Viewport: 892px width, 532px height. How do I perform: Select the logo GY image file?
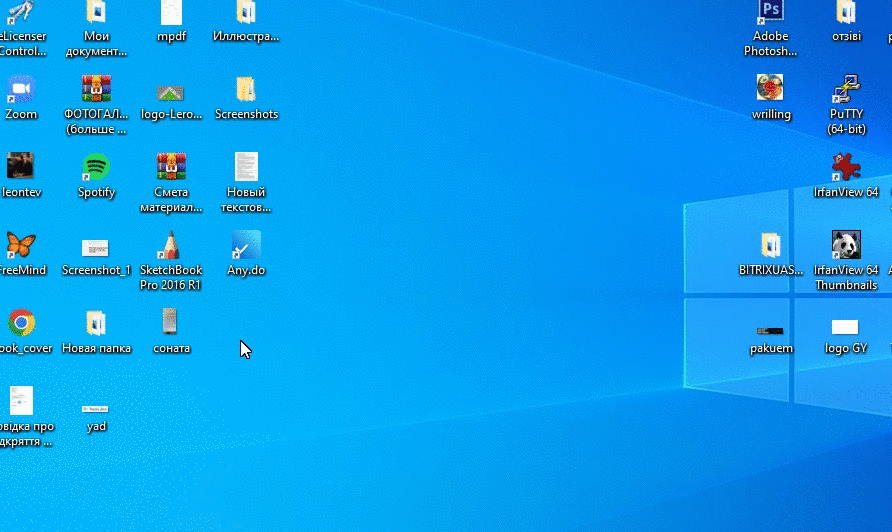tap(845, 328)
